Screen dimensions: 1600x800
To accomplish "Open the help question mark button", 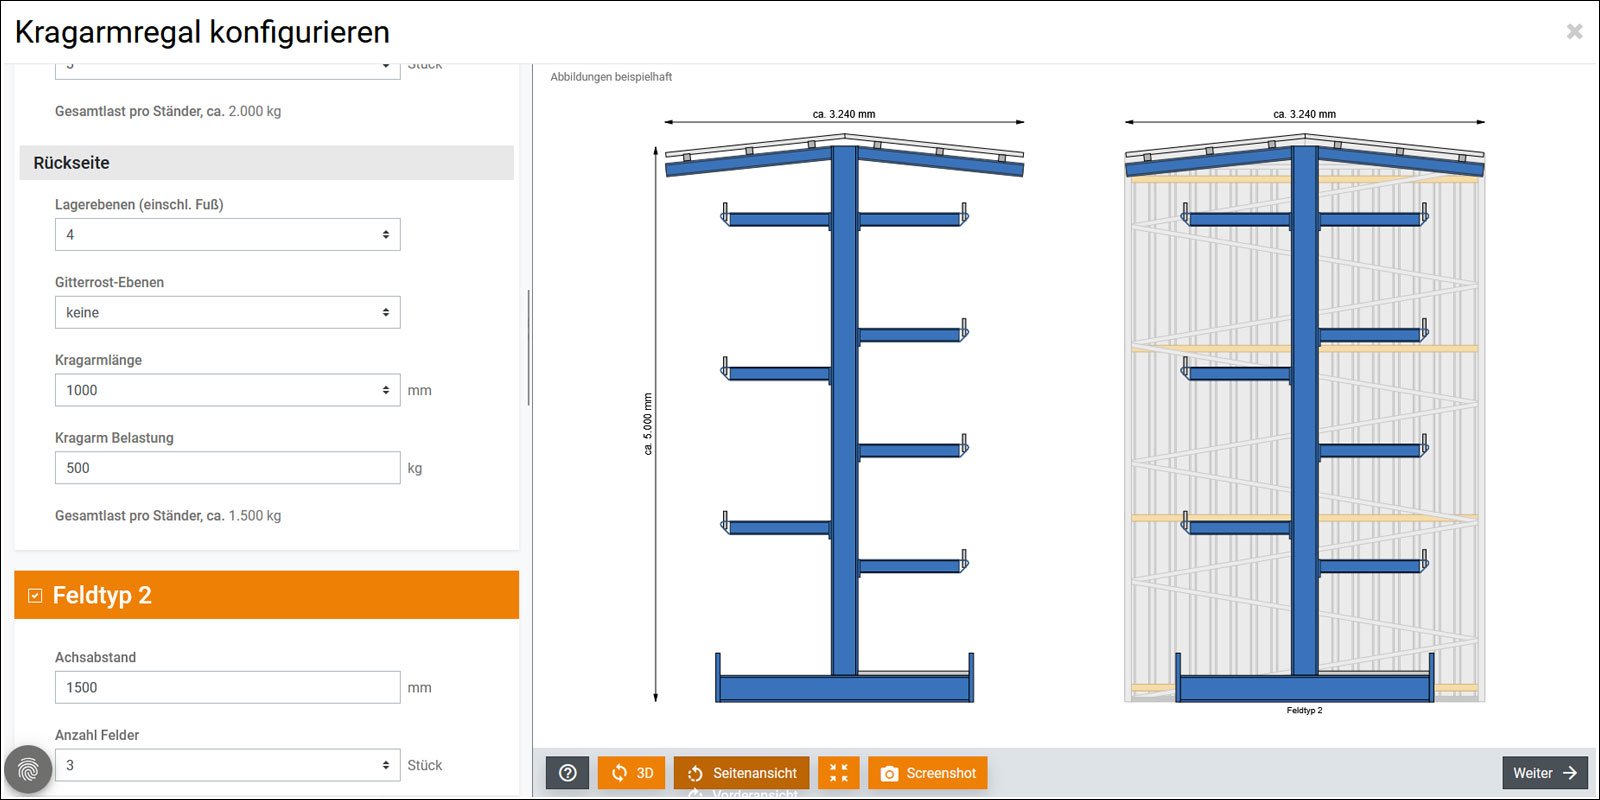I will click(x=567, y=773).
